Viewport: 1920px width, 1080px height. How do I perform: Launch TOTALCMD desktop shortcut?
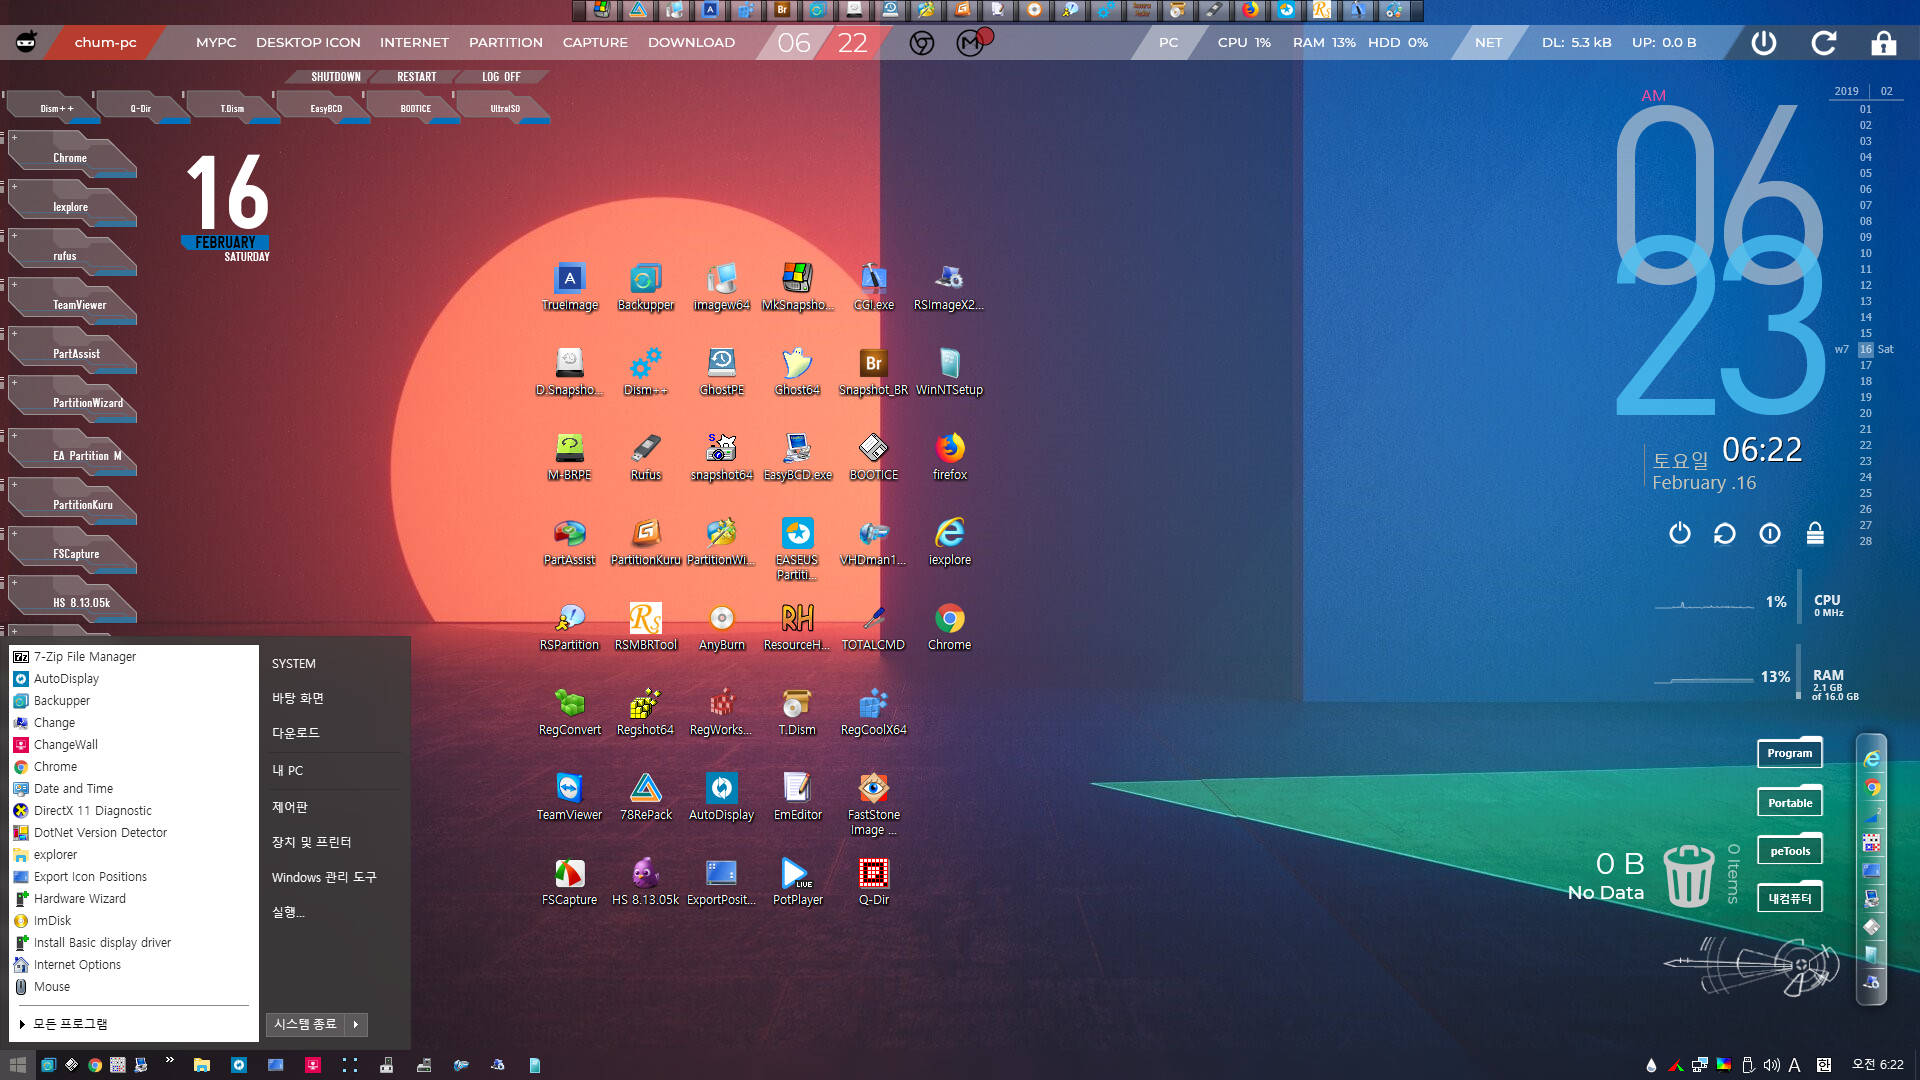point(873,627)
